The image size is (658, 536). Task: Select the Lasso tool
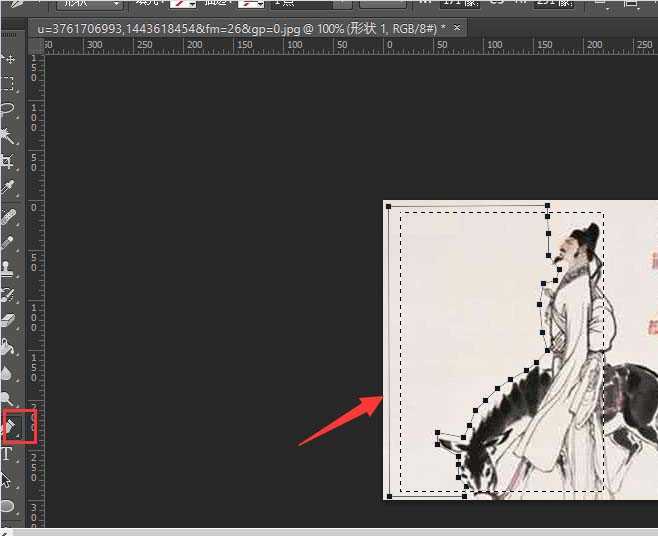(9, 110)
